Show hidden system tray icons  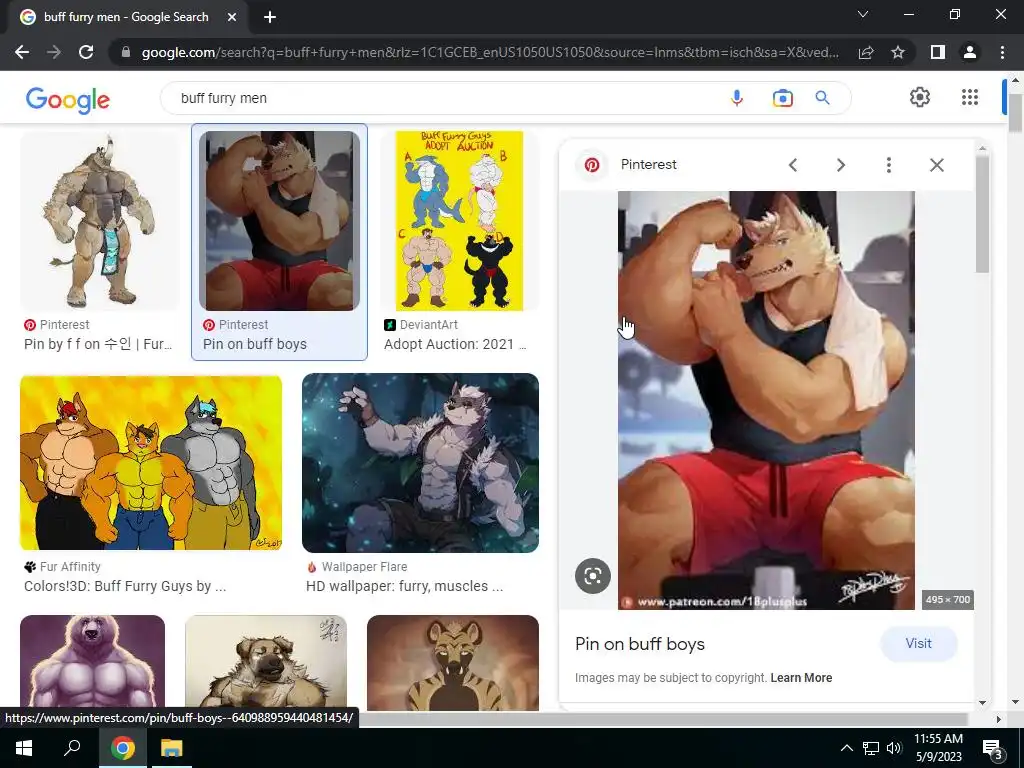846,748
